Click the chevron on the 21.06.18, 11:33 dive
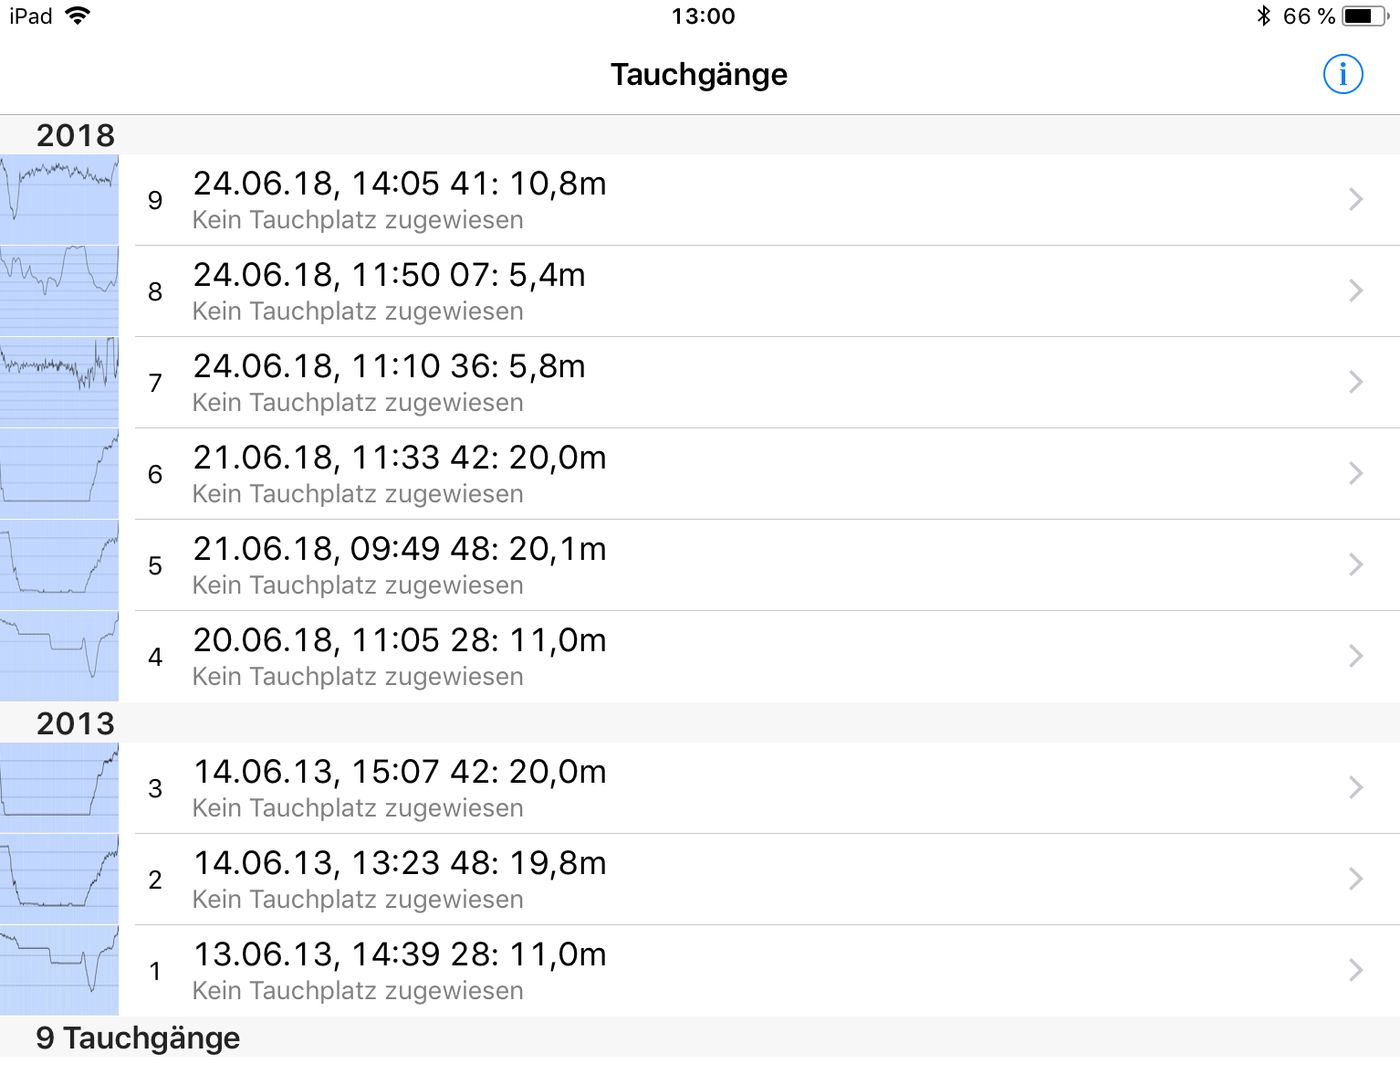 tap(1355, 474)
